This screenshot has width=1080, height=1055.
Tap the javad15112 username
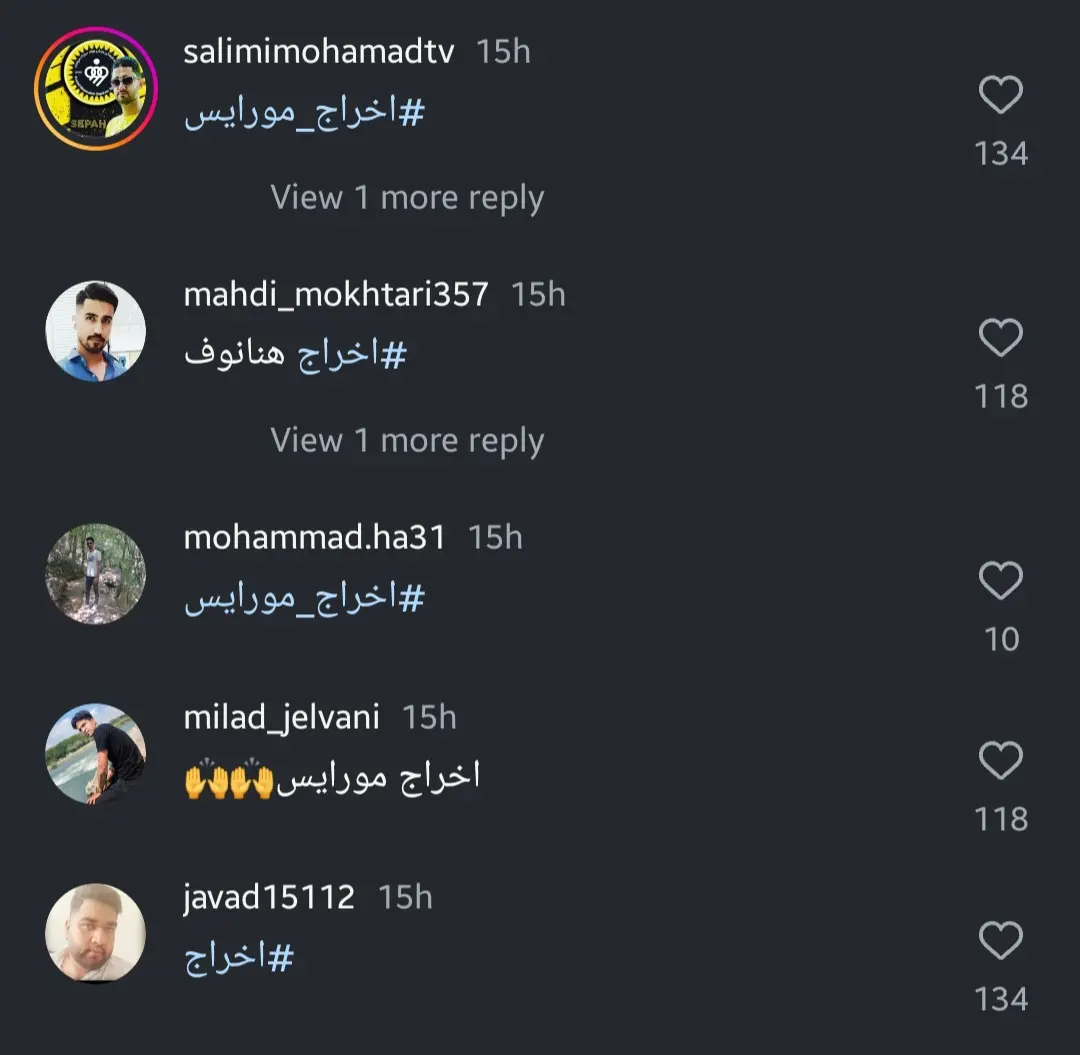[x=269, y=897]
